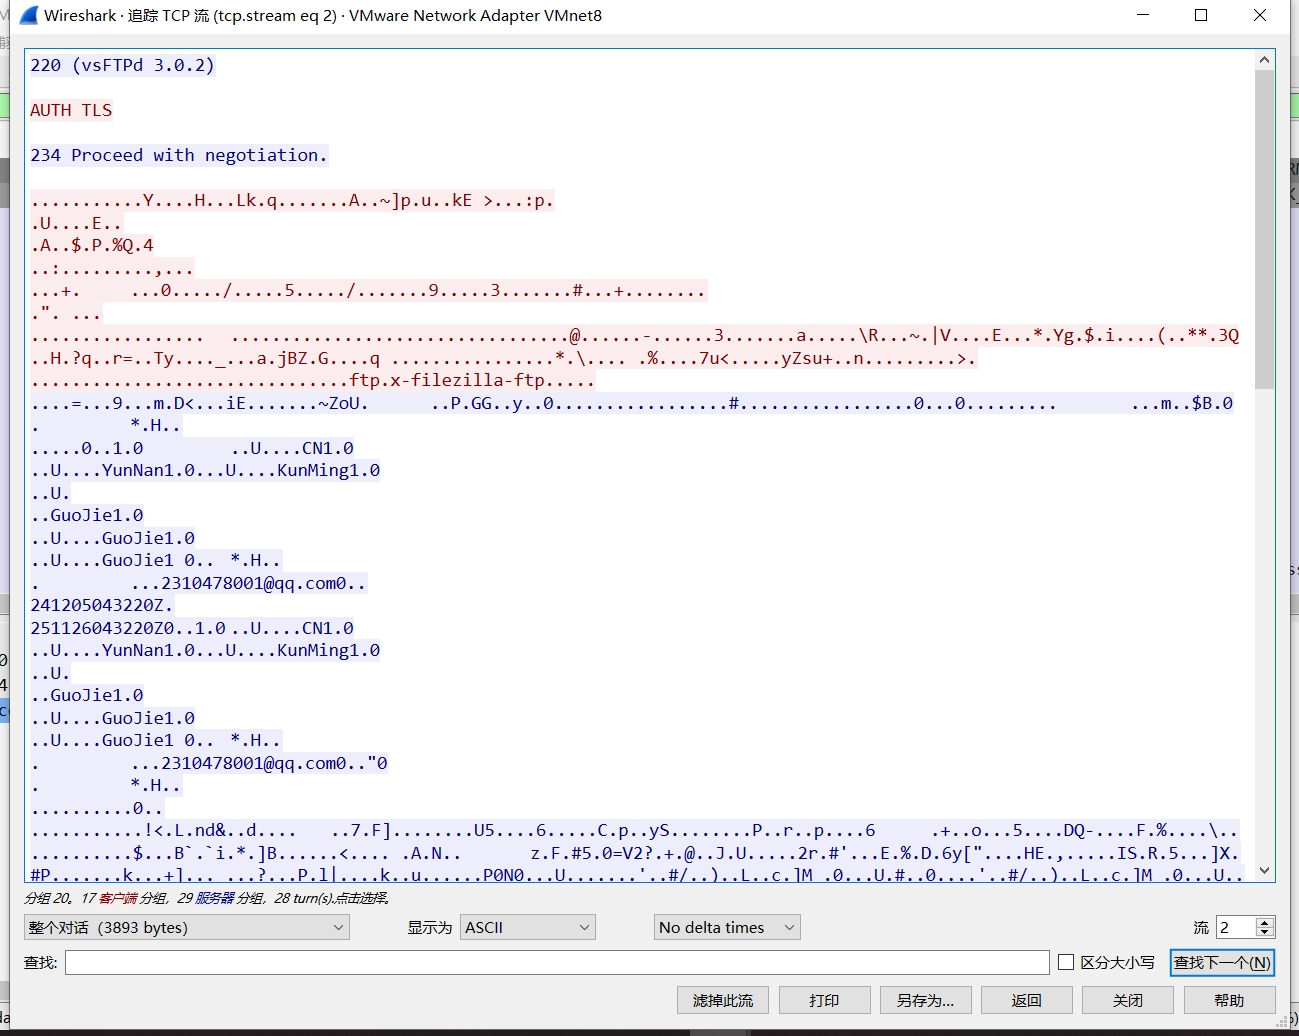Viewport: 1299px width, 1036px height.
Task: Enable the 区分大小写 case sensitive checkbox
Action: 1066,962
